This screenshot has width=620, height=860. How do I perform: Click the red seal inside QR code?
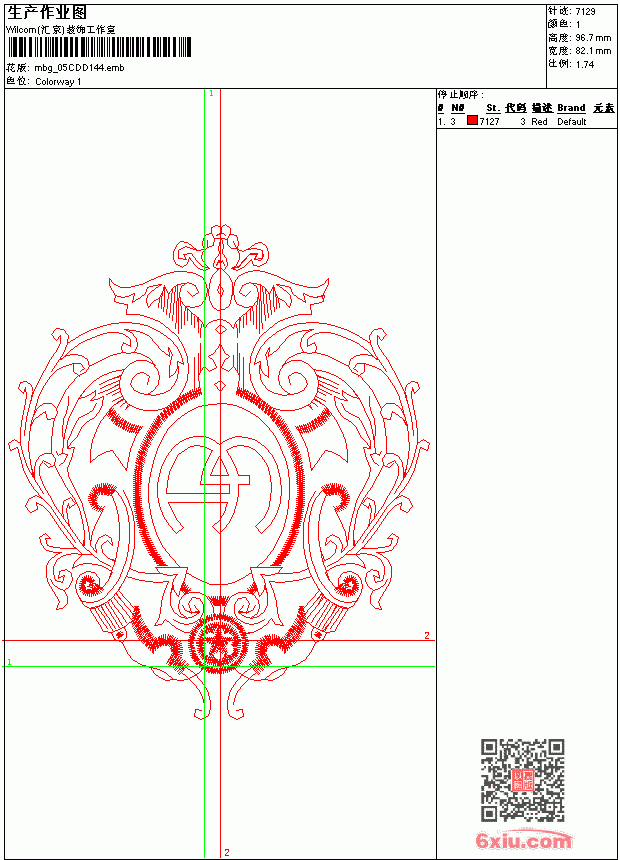(x=522, y=779)
